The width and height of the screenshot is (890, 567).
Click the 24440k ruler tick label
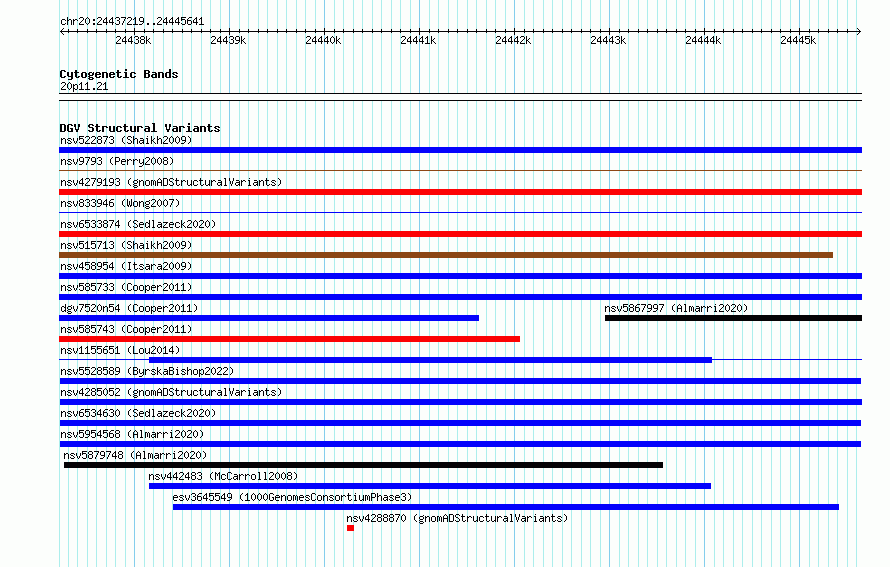[324, 40]
